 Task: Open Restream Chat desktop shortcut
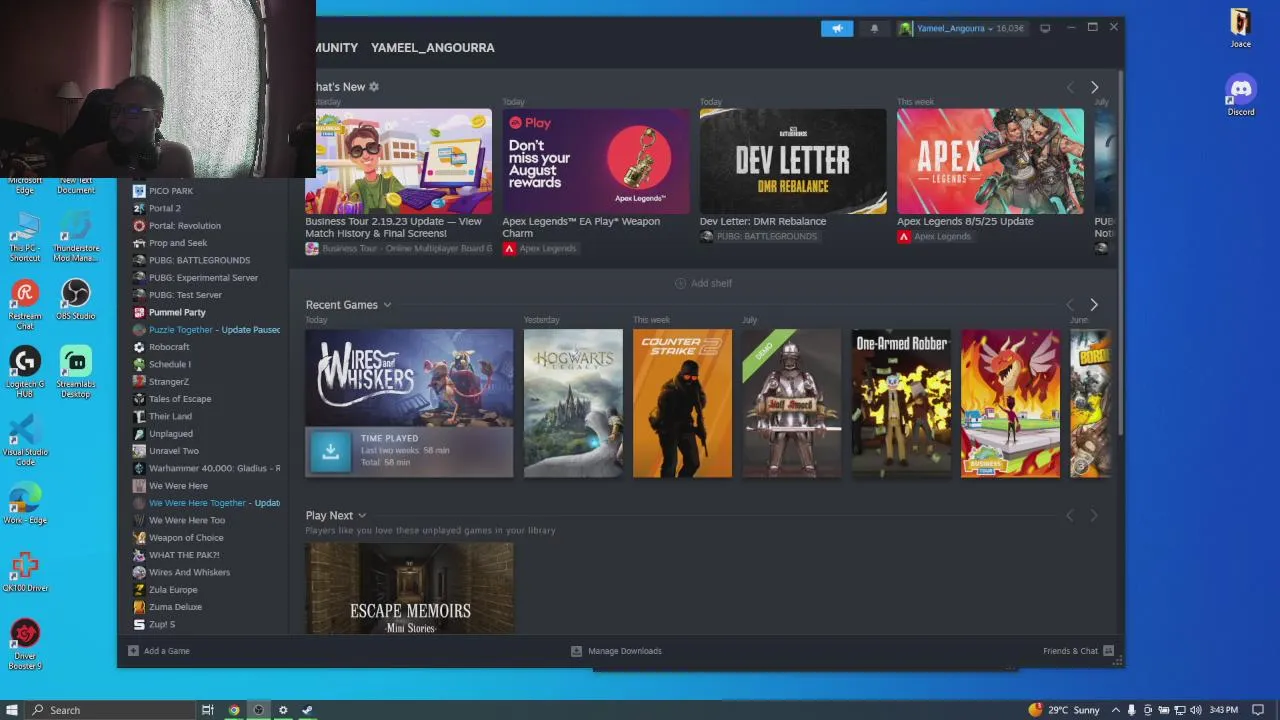(x=25, y=304)
